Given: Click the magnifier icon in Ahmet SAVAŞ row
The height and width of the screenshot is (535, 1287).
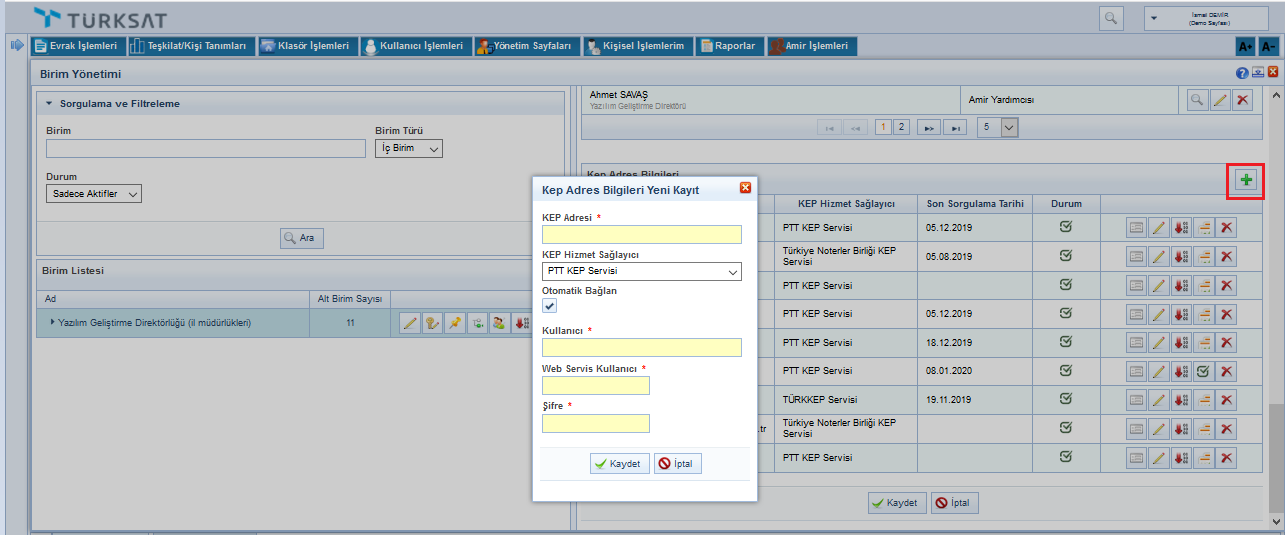Looking at the screenshot, I should pos(1197,100).
